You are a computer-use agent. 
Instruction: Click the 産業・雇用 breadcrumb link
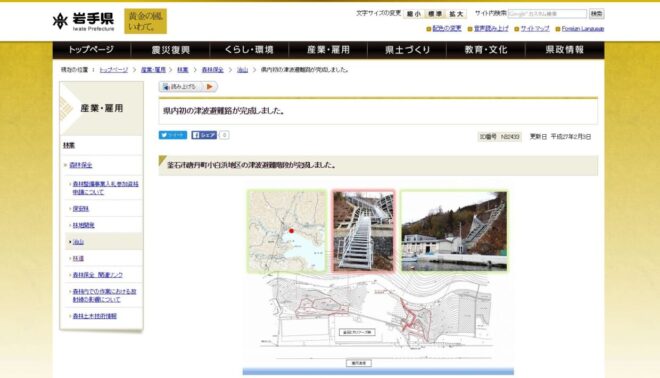153,70
